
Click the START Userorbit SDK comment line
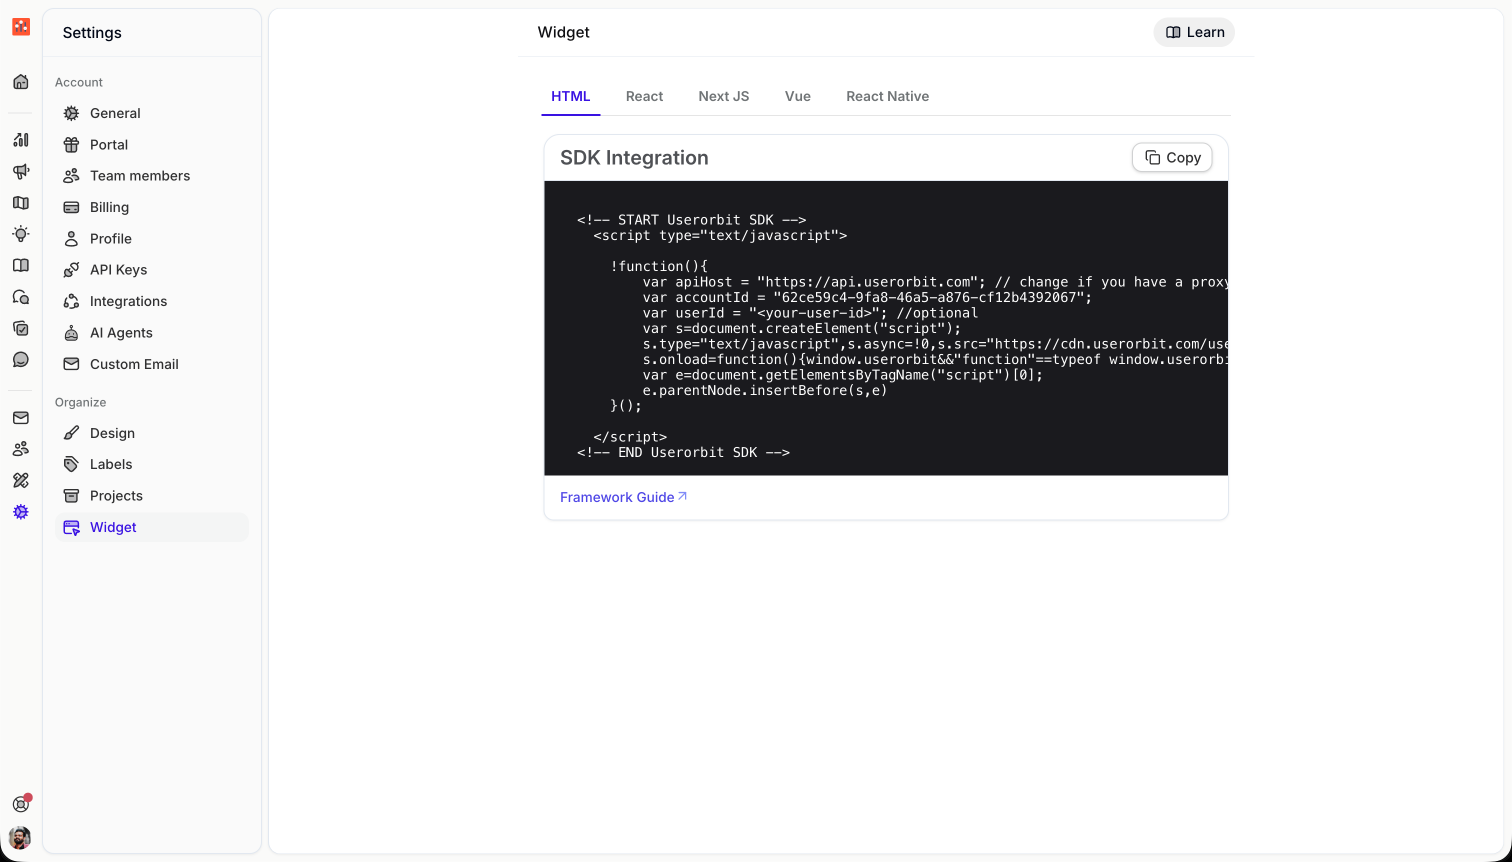pyautogui.click(x=692, y=220)
